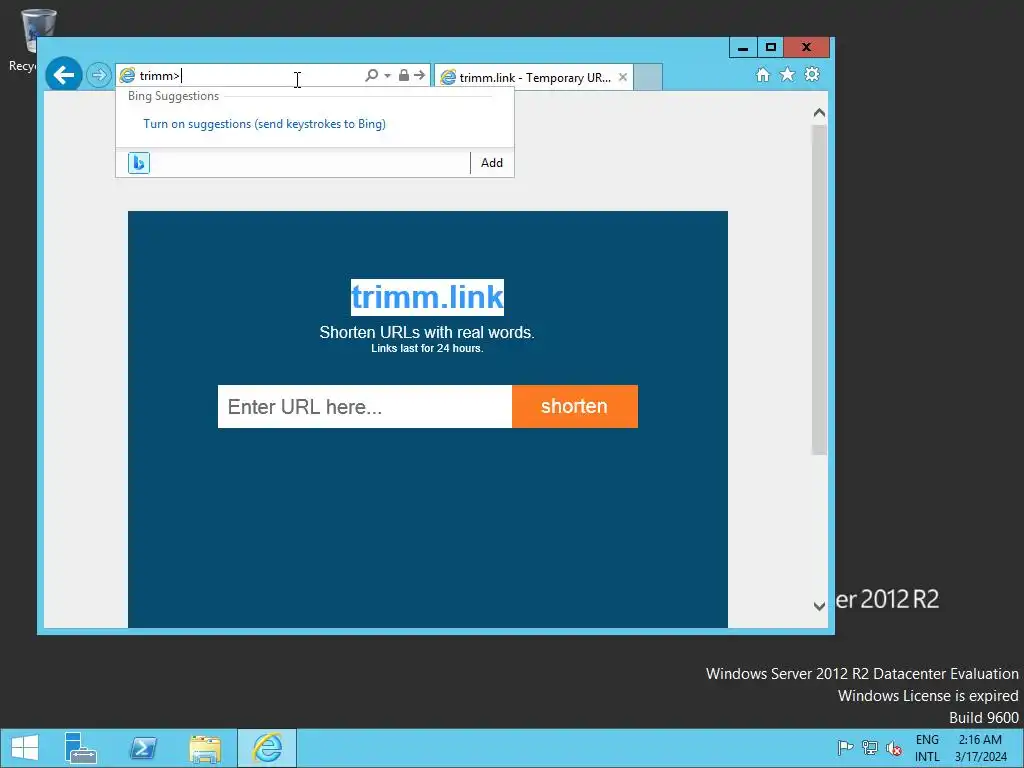Click scrollbar up arrow in browser
The width and height of the screenshot is (1024, 768).
coord(819,113)
